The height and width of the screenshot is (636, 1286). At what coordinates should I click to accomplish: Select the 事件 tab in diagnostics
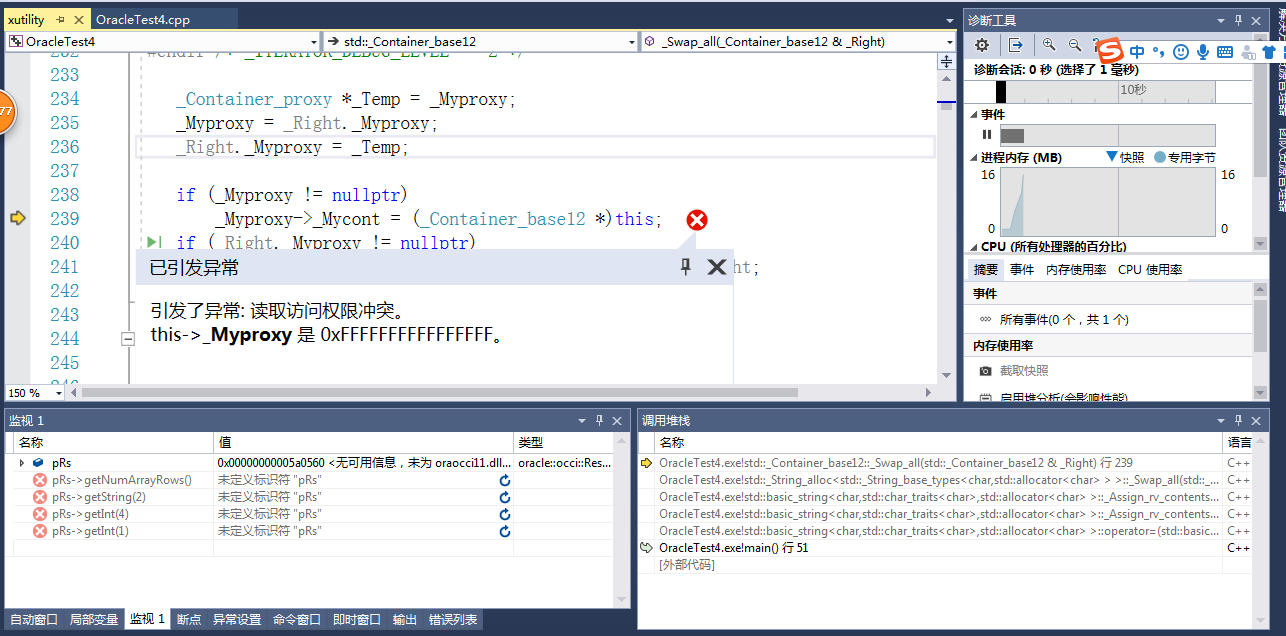(x=1024, y=268)
